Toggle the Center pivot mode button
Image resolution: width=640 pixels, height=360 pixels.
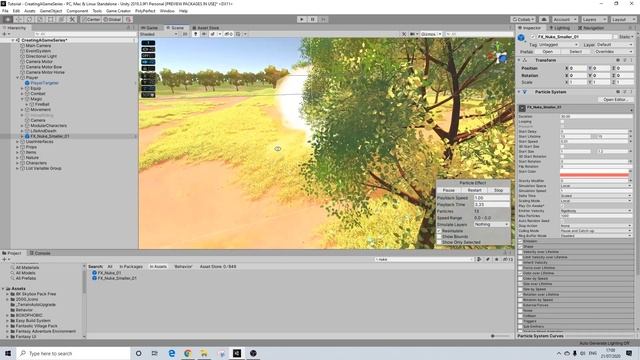91,19
